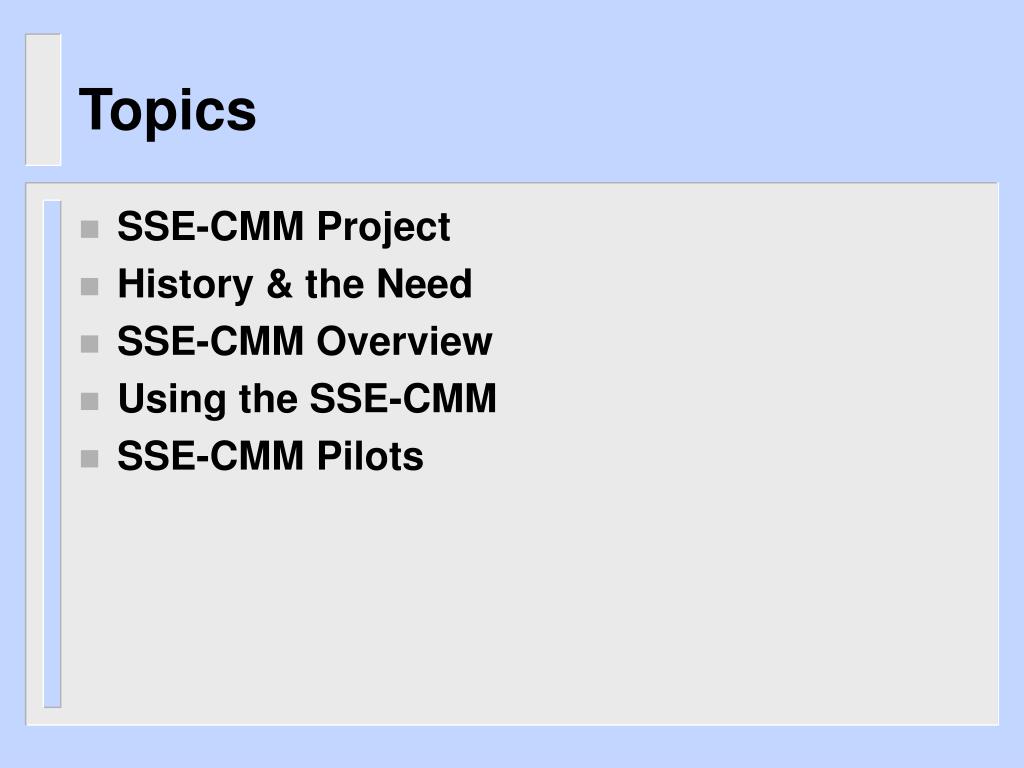This screenshot has height=768, width=1024.
Task: Click the bullet square beside History & the Need
Action: pyautogui.click(x=89, y=287)
